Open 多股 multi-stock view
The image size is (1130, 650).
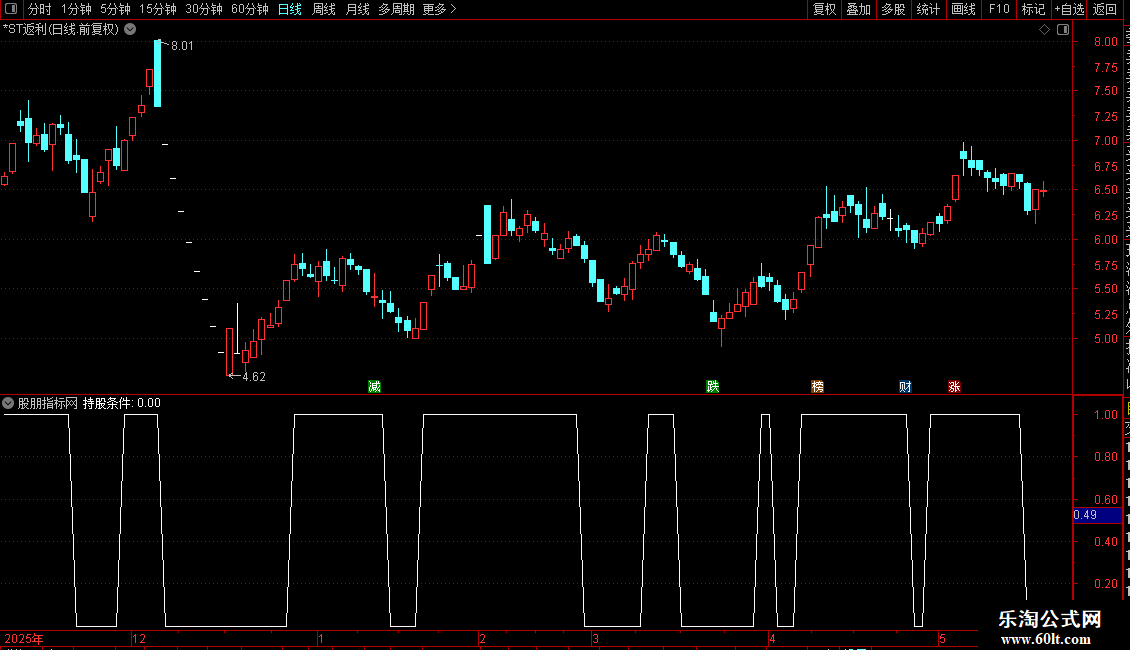[x=893, y=9]
